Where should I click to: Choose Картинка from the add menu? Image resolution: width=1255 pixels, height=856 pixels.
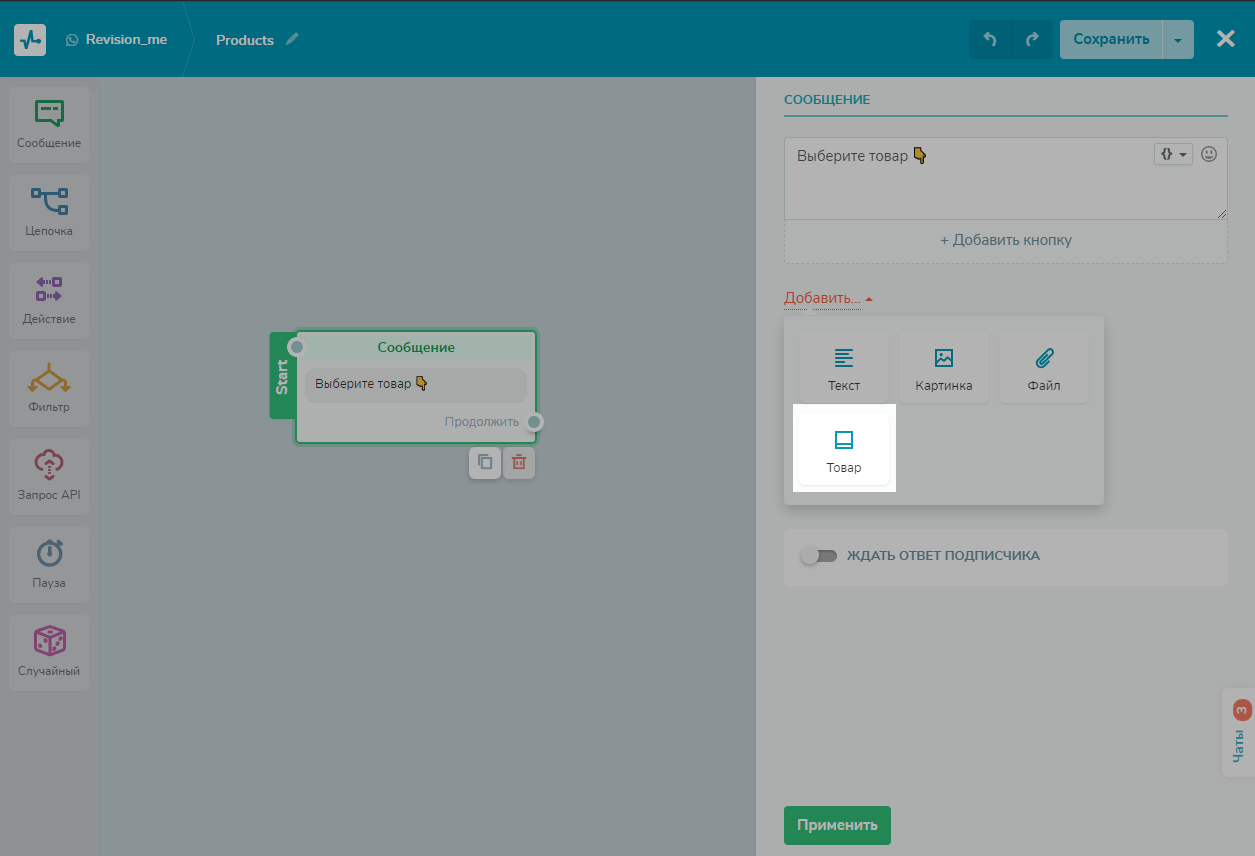tap(944, 368)
